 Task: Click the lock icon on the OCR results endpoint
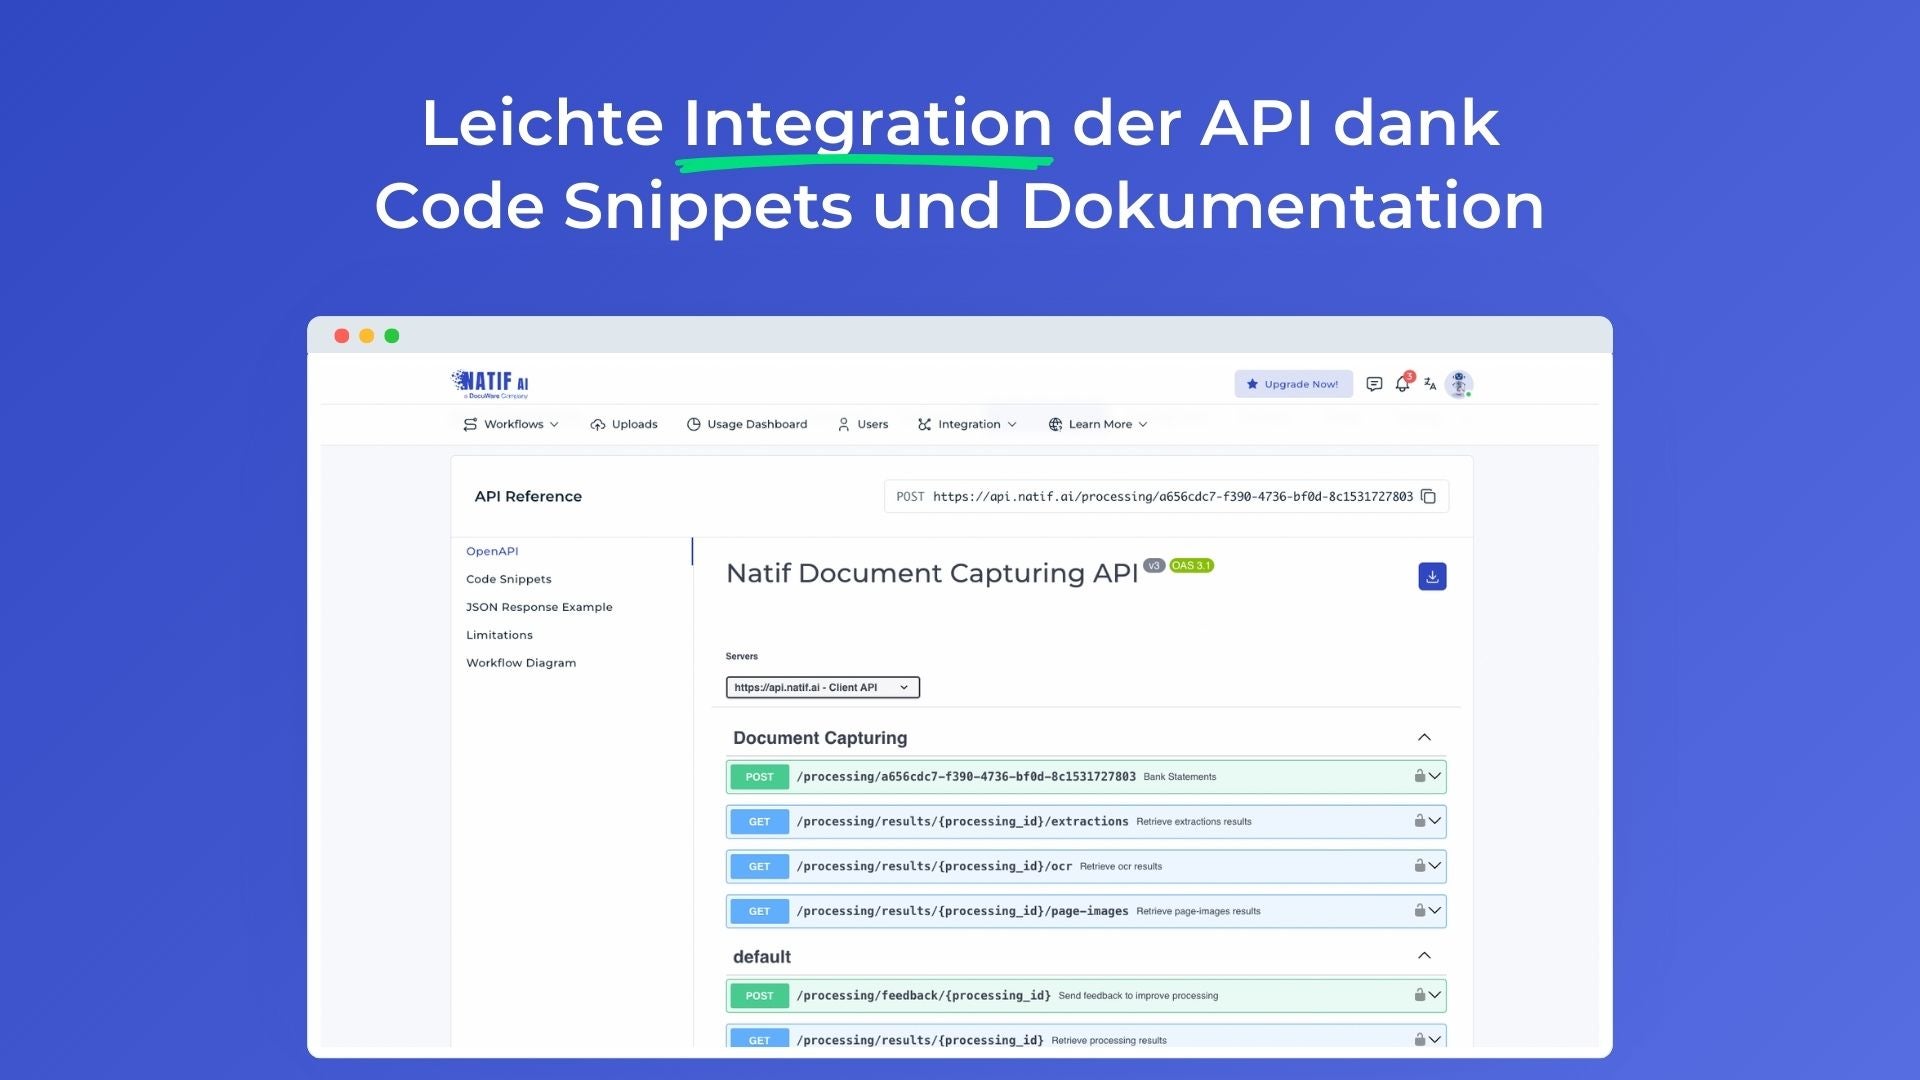coord(1419,866)
